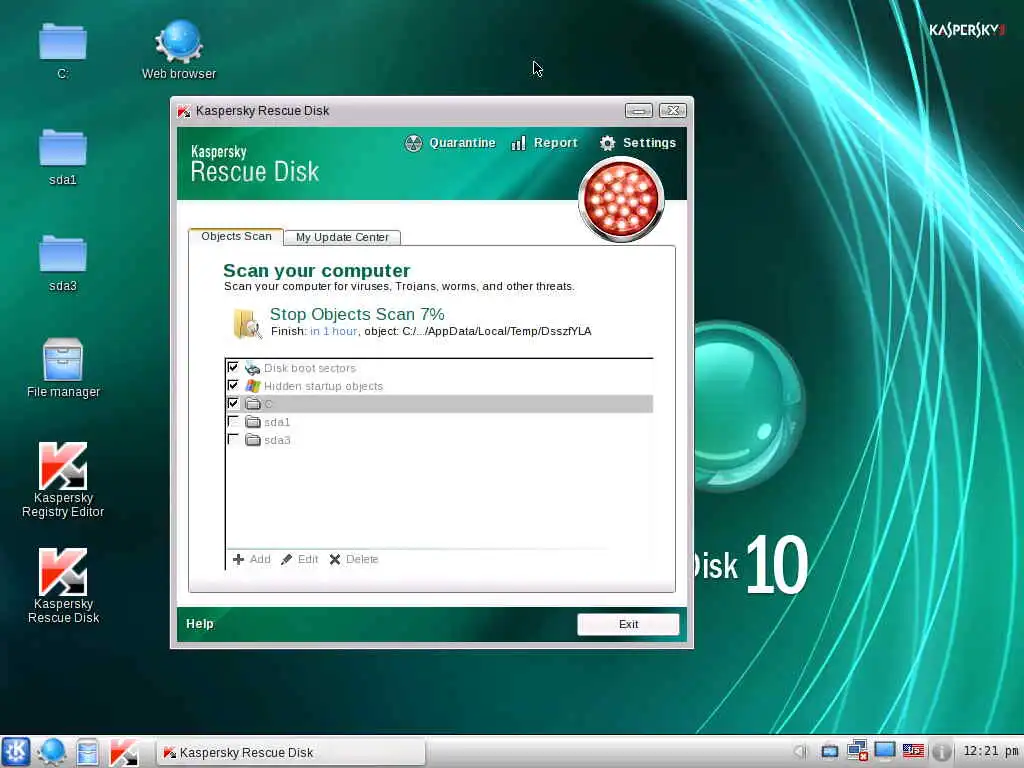Click the network connection tray icon
The image size is (1024, 768).
tap(857, 751)
